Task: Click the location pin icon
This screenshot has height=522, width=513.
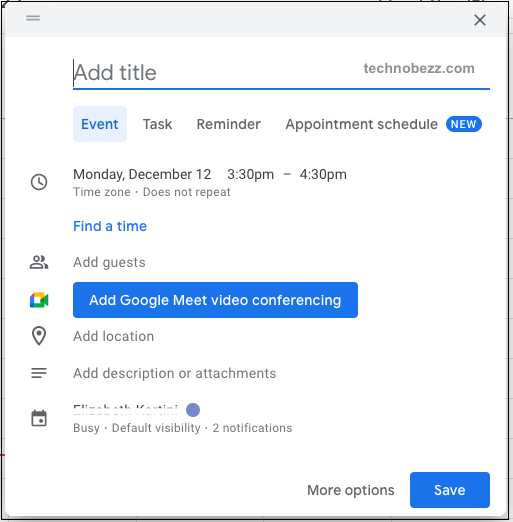Action: pyautogui.click(x=39, y=336)
